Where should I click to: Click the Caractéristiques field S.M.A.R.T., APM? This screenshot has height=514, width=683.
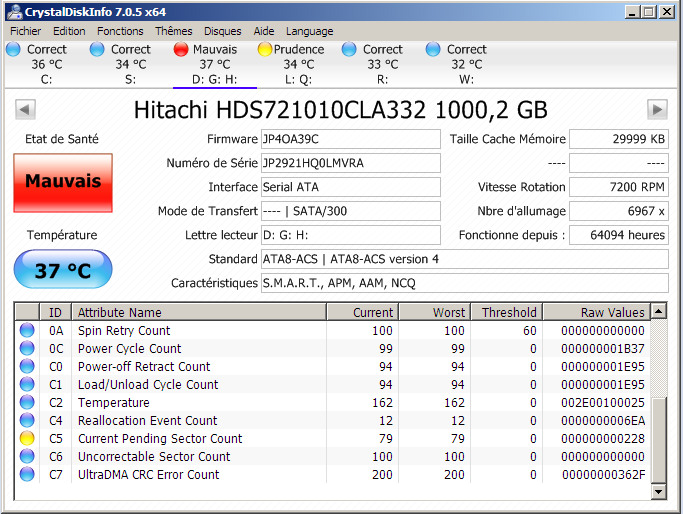point(465,283)
